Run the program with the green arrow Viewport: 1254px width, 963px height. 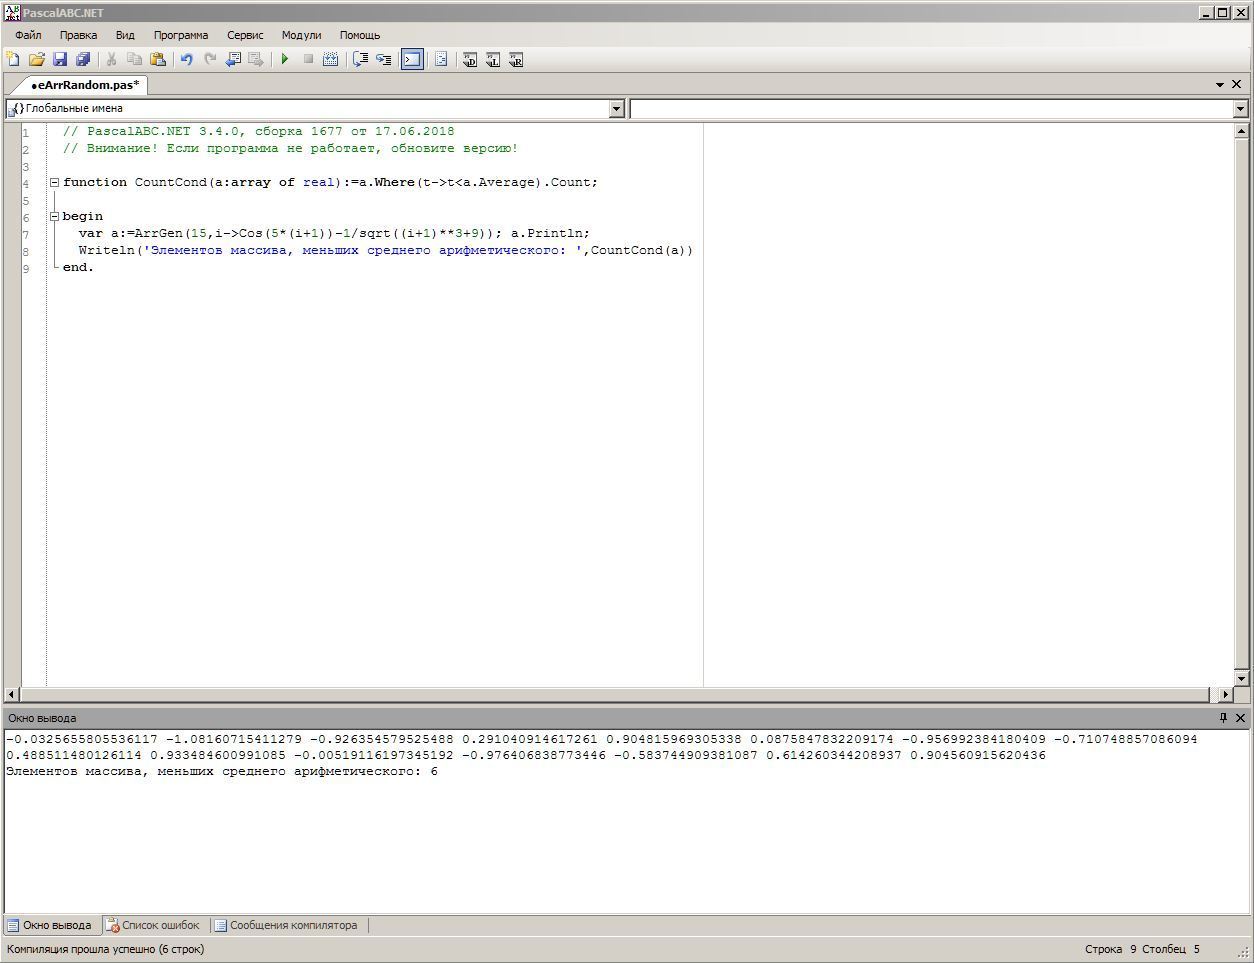285,60
